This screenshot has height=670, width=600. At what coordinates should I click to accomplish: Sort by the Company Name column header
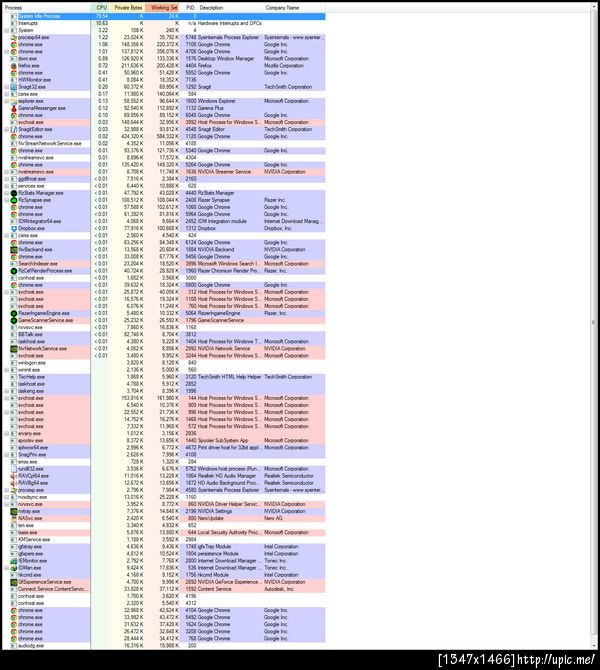click(294, 8)
